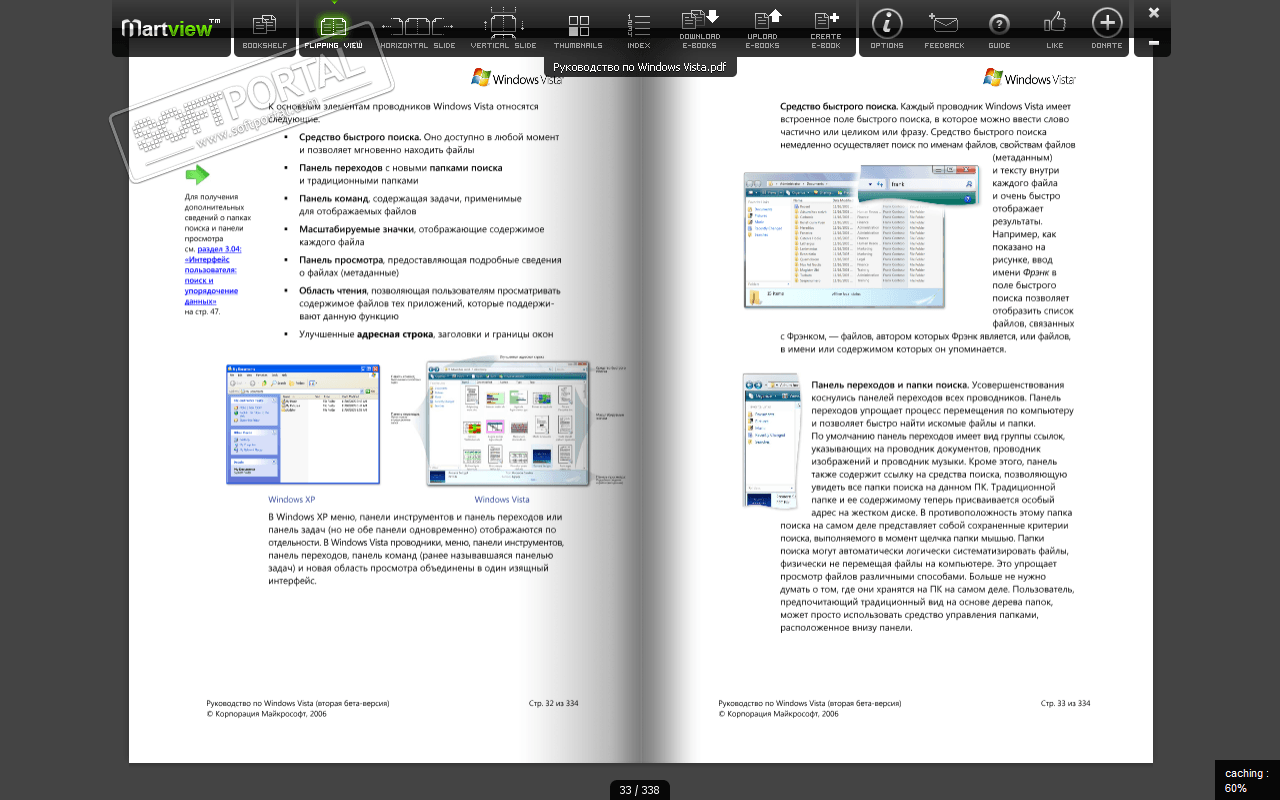Screen dimensions: 1280x800
Task: Select Vertical Slide reading mode
Action: pyautogui.click(x=503, y=29)
